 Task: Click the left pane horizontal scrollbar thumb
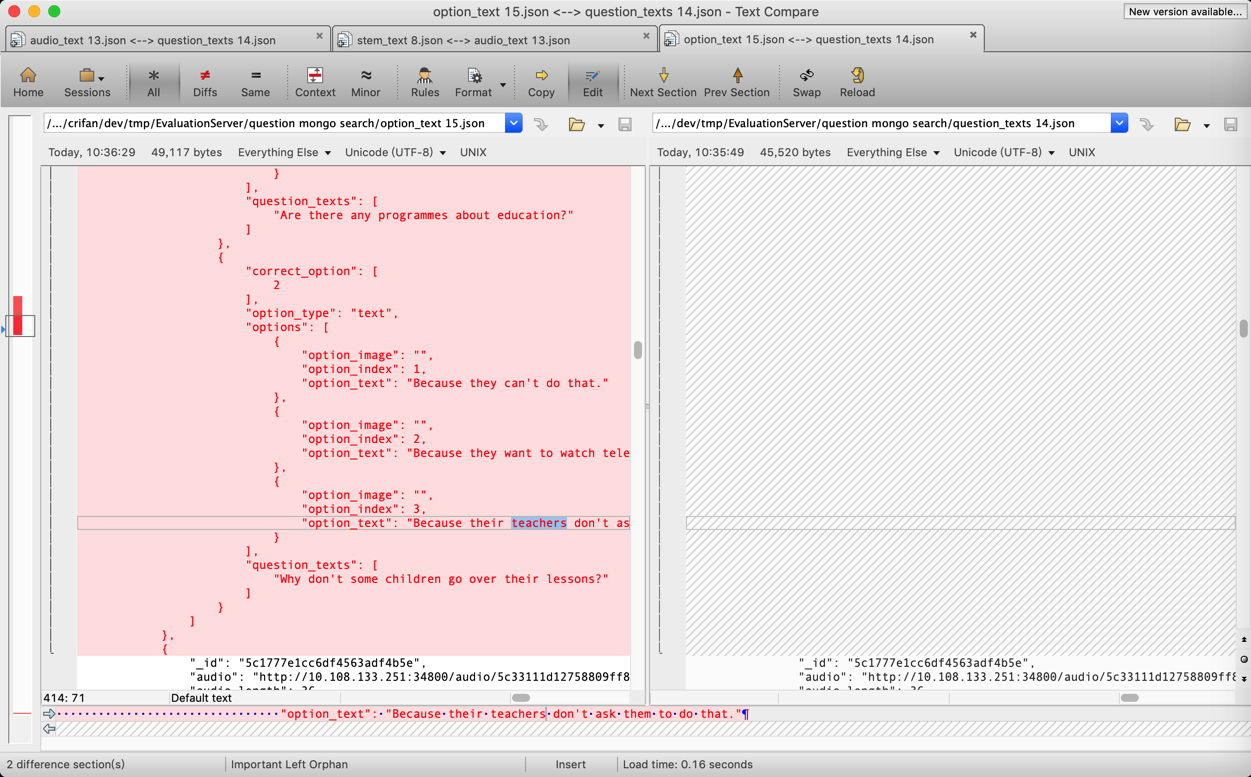click(x=521, y=698)
